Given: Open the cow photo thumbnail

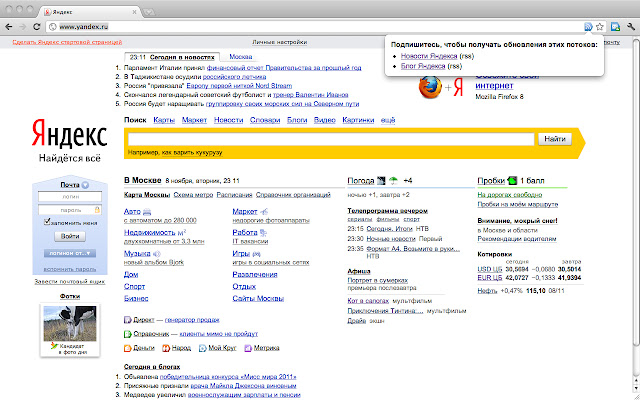Looking at the screenshot, I should (x=70, y=324).
